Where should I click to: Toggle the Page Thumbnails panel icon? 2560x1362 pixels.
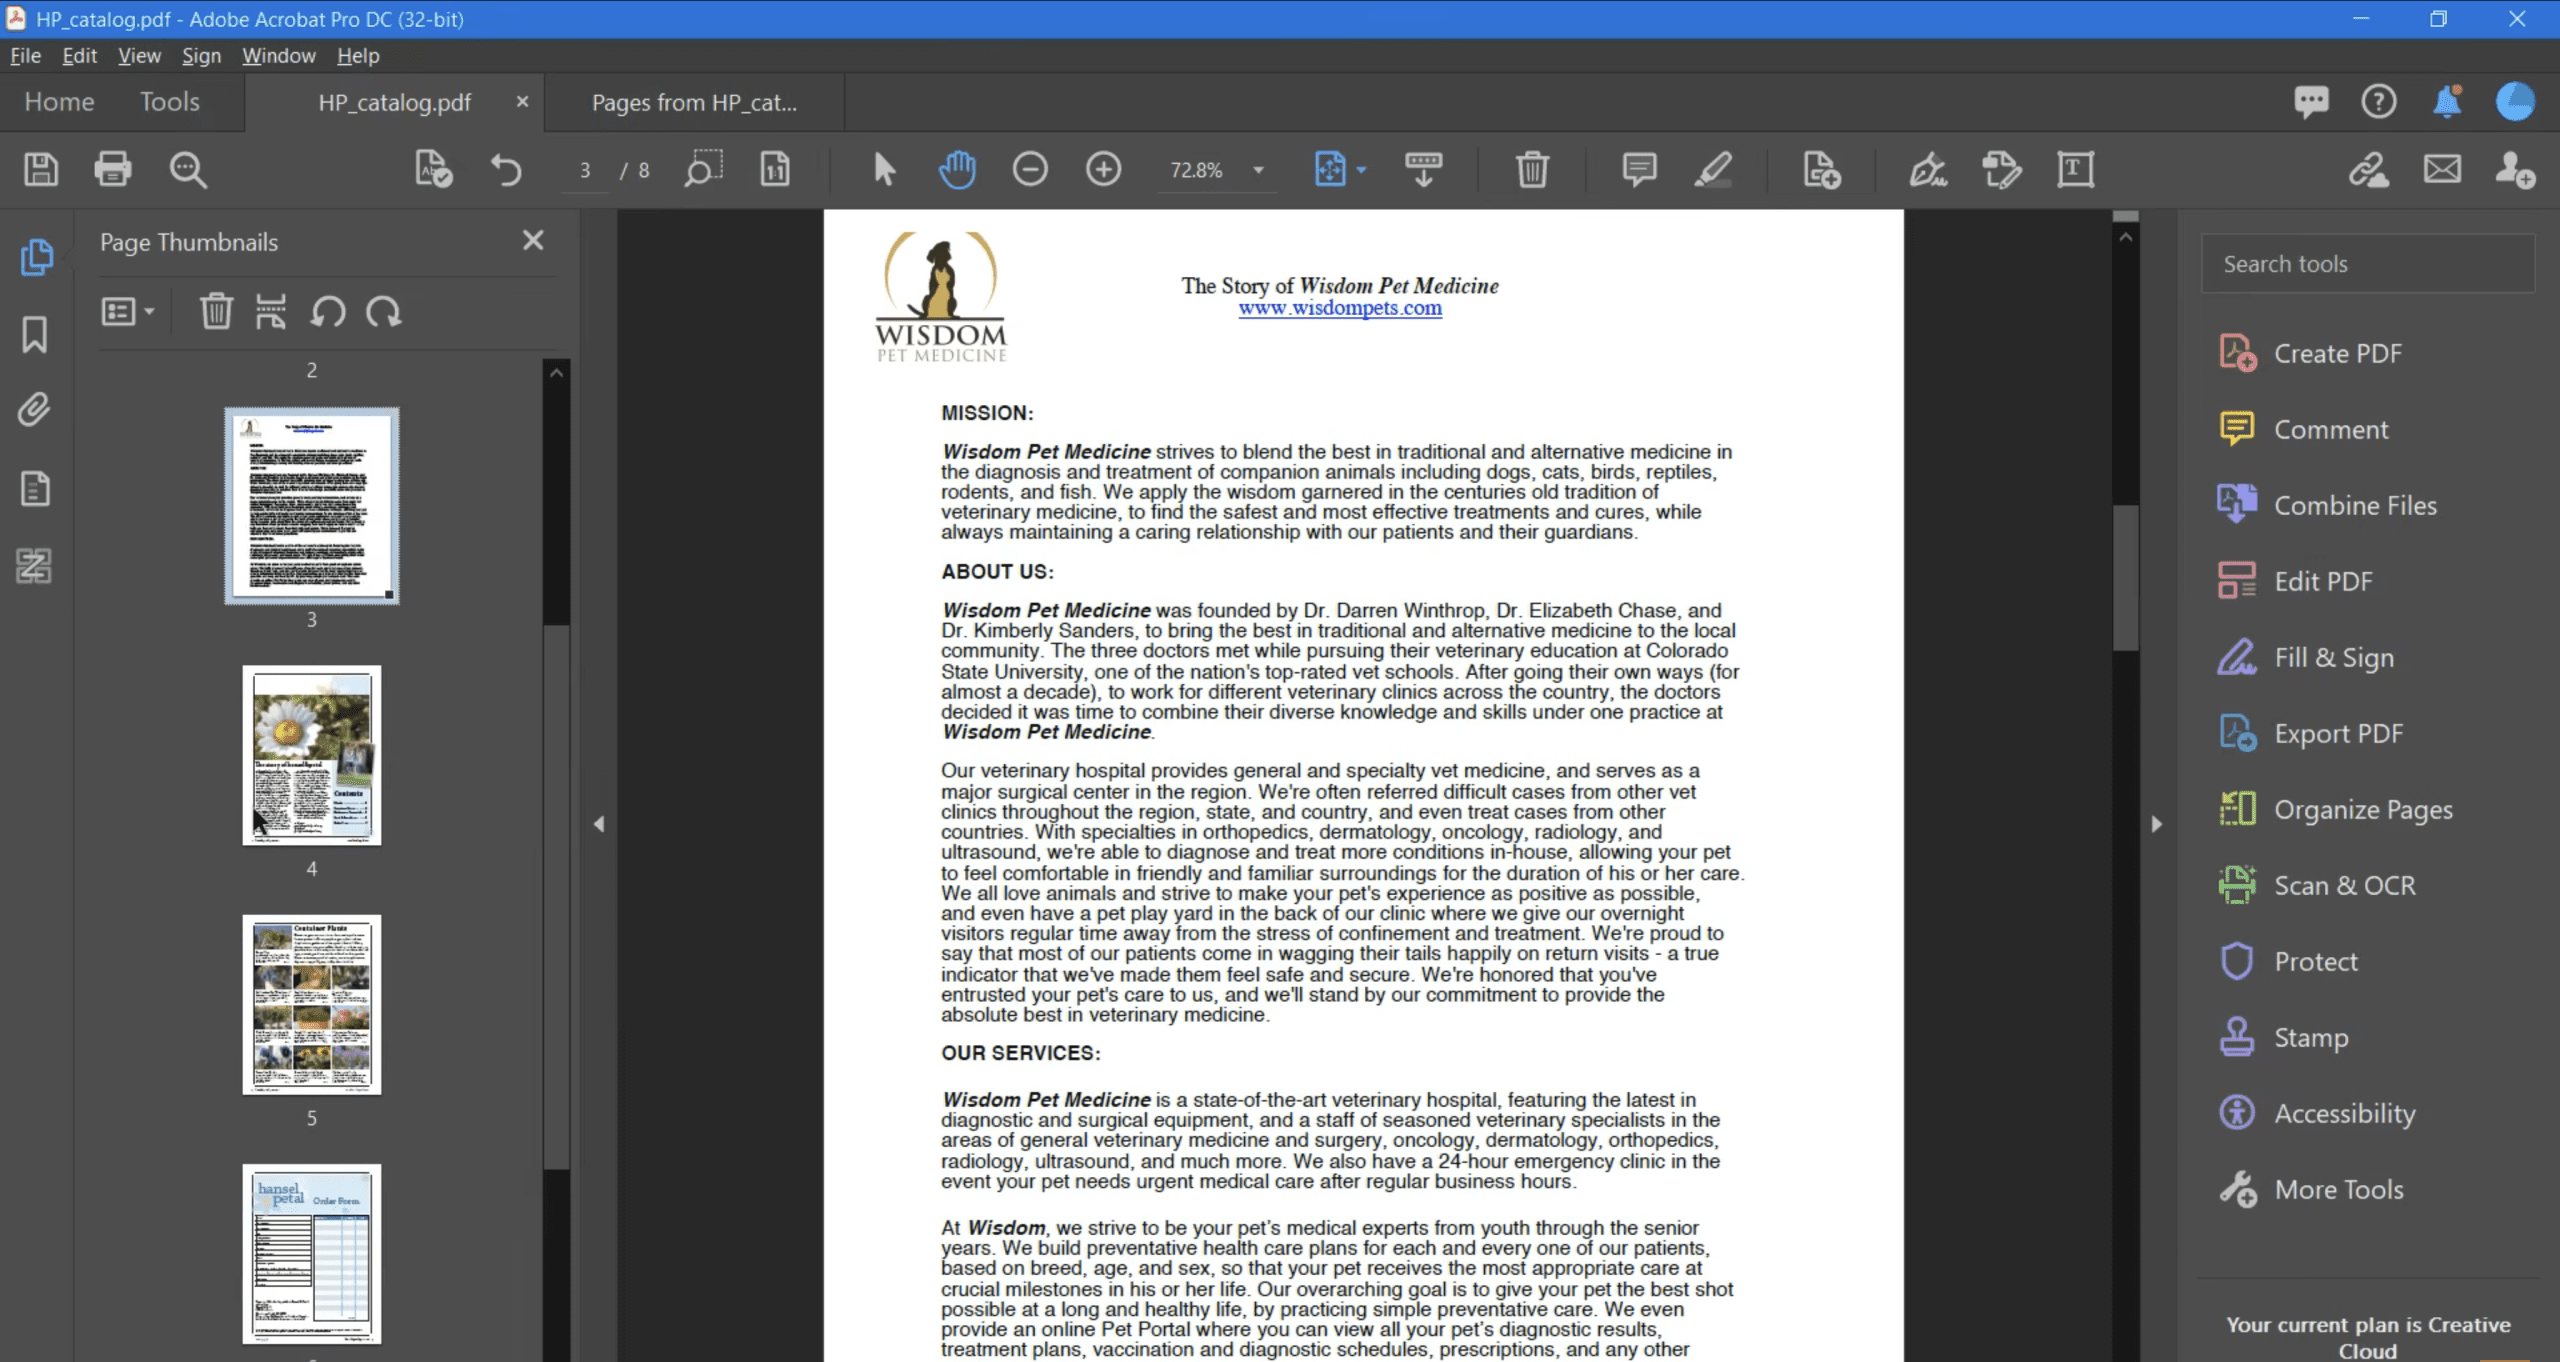(36, 257)
